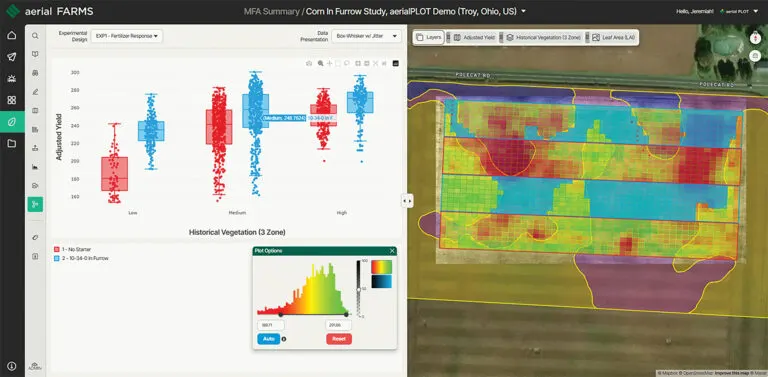Click the 'High' x-axis category label
768x377 pixels.
point(341,213)
